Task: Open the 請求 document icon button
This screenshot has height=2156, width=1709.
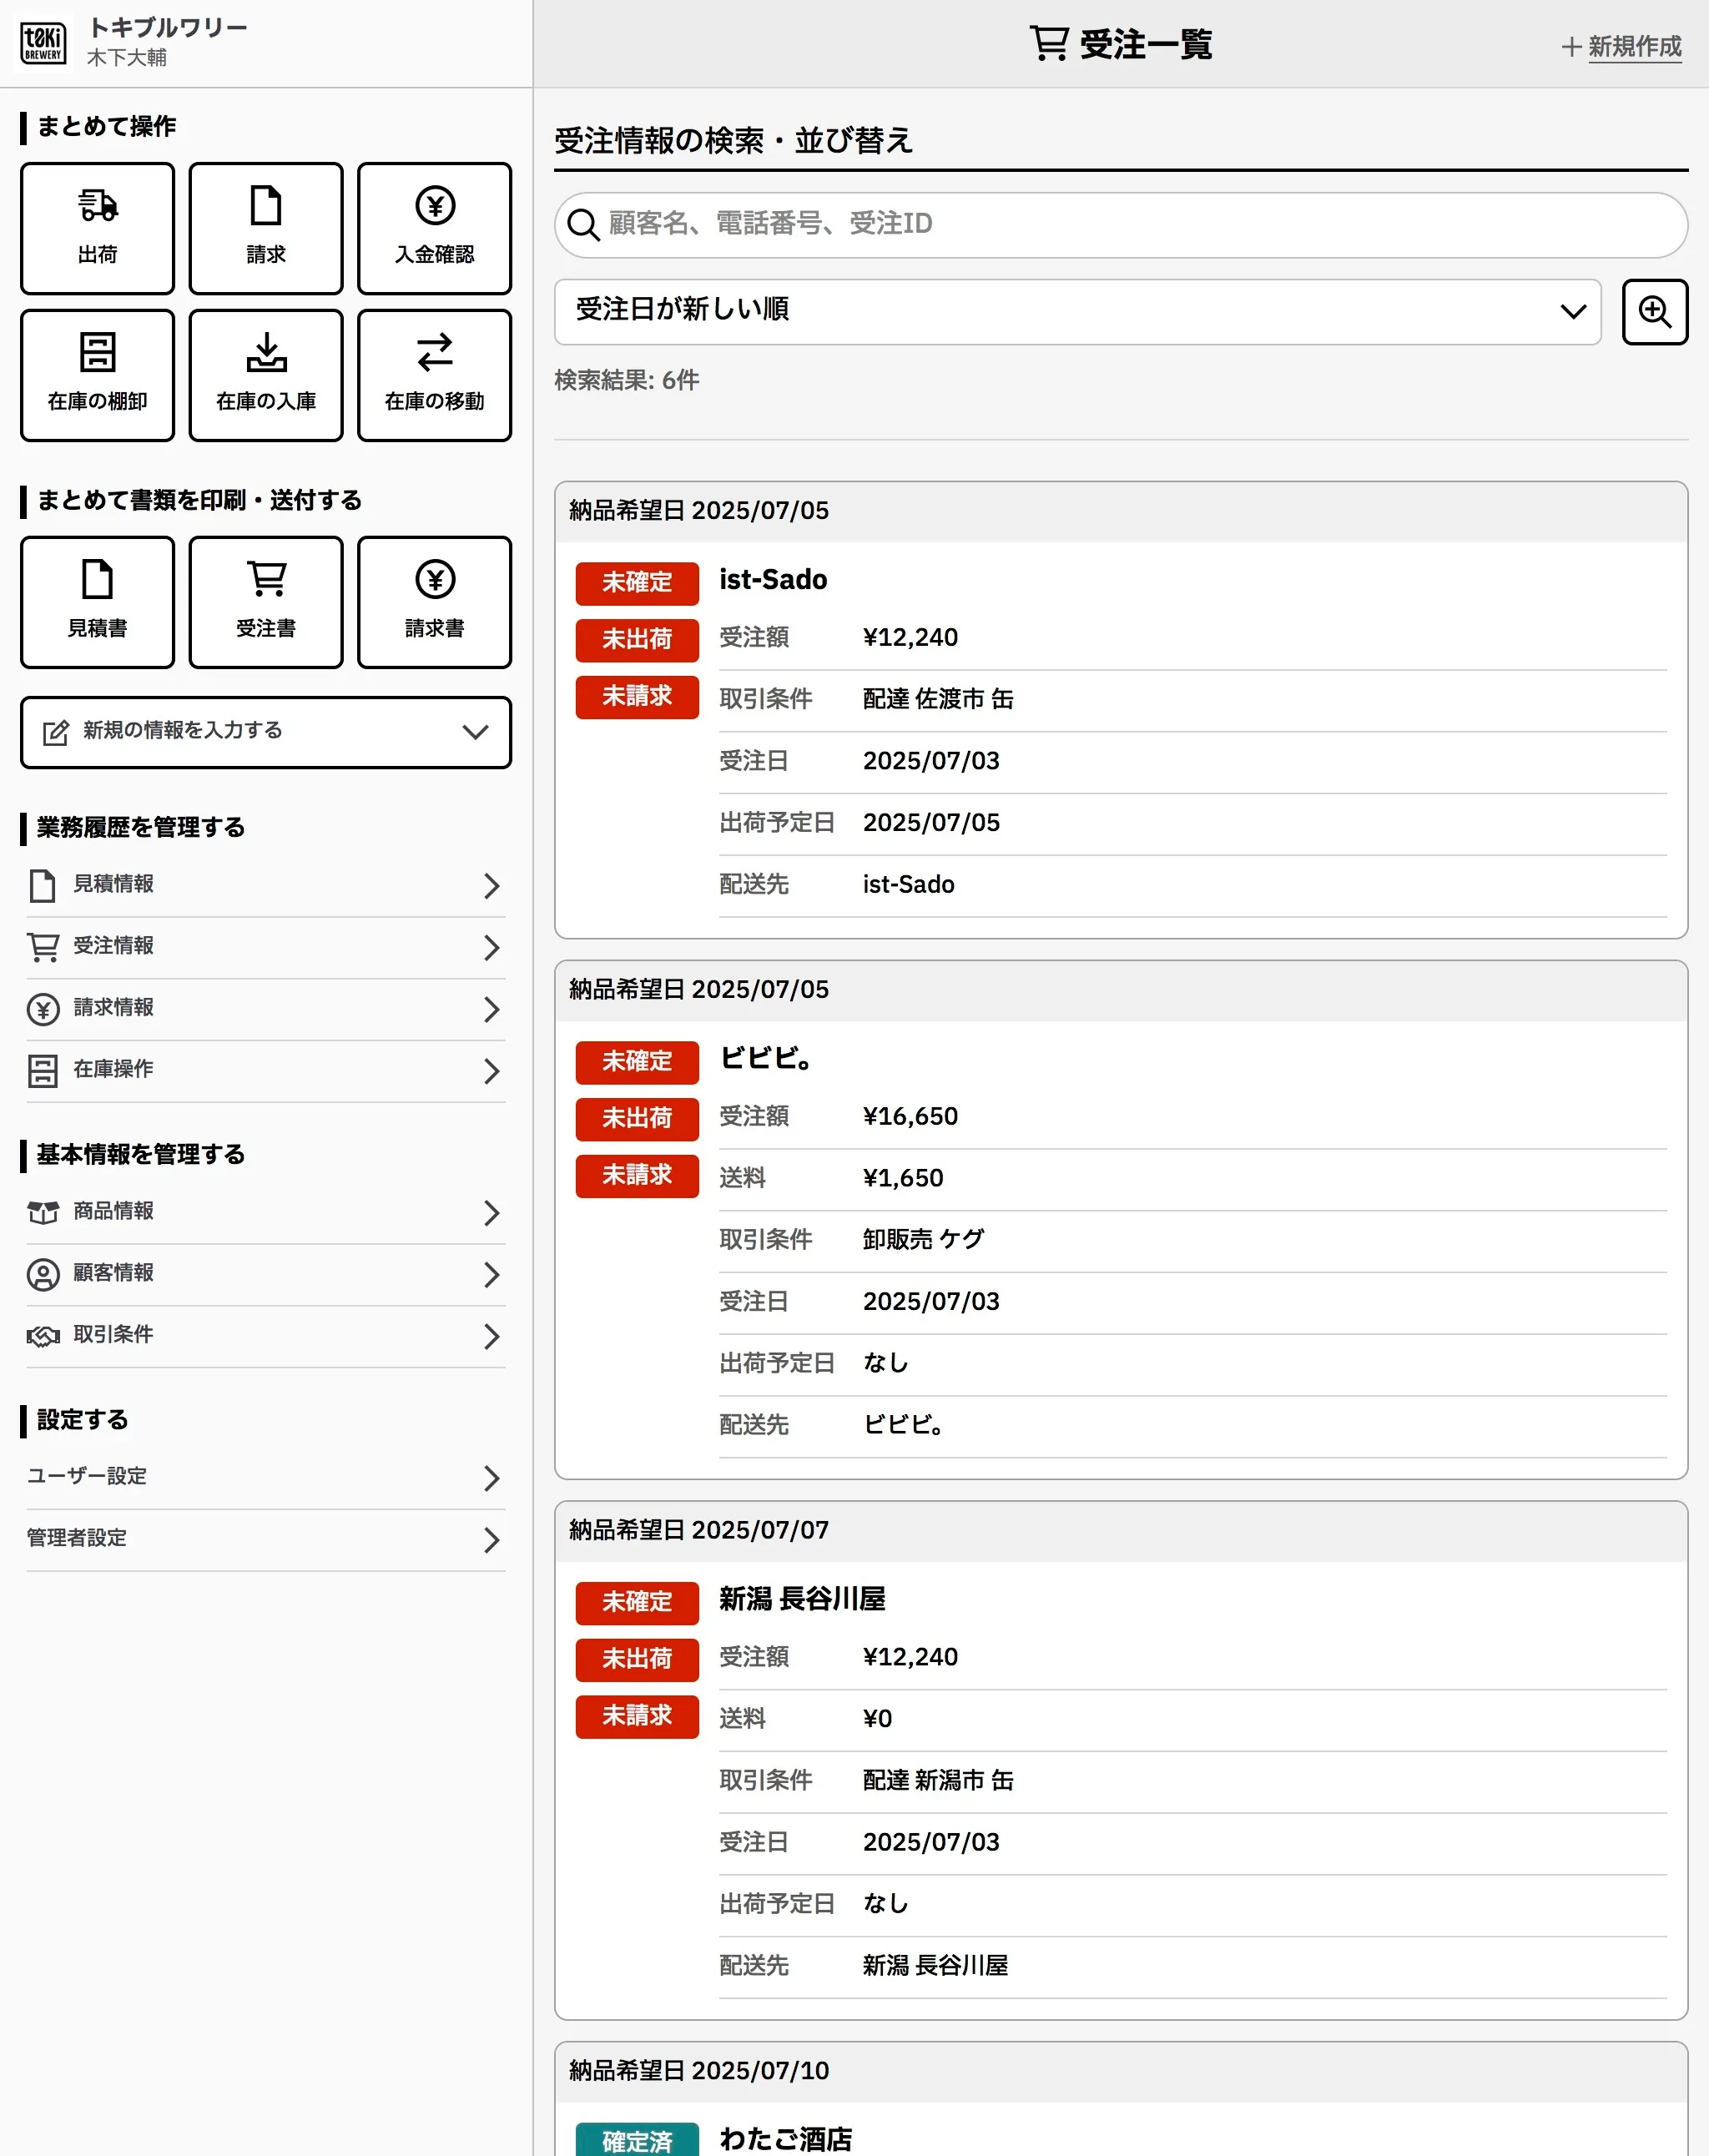Action: tap(266, 228)
